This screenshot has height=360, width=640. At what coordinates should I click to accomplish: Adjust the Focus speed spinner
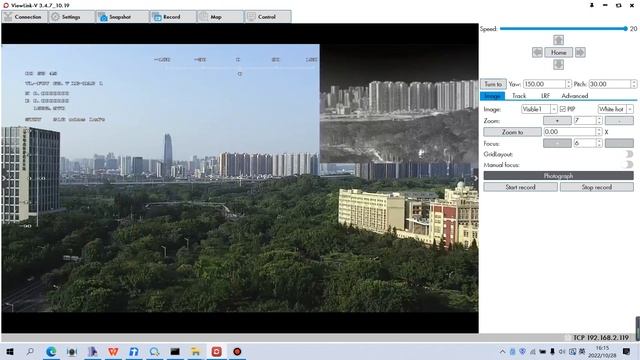click(599, 143)
